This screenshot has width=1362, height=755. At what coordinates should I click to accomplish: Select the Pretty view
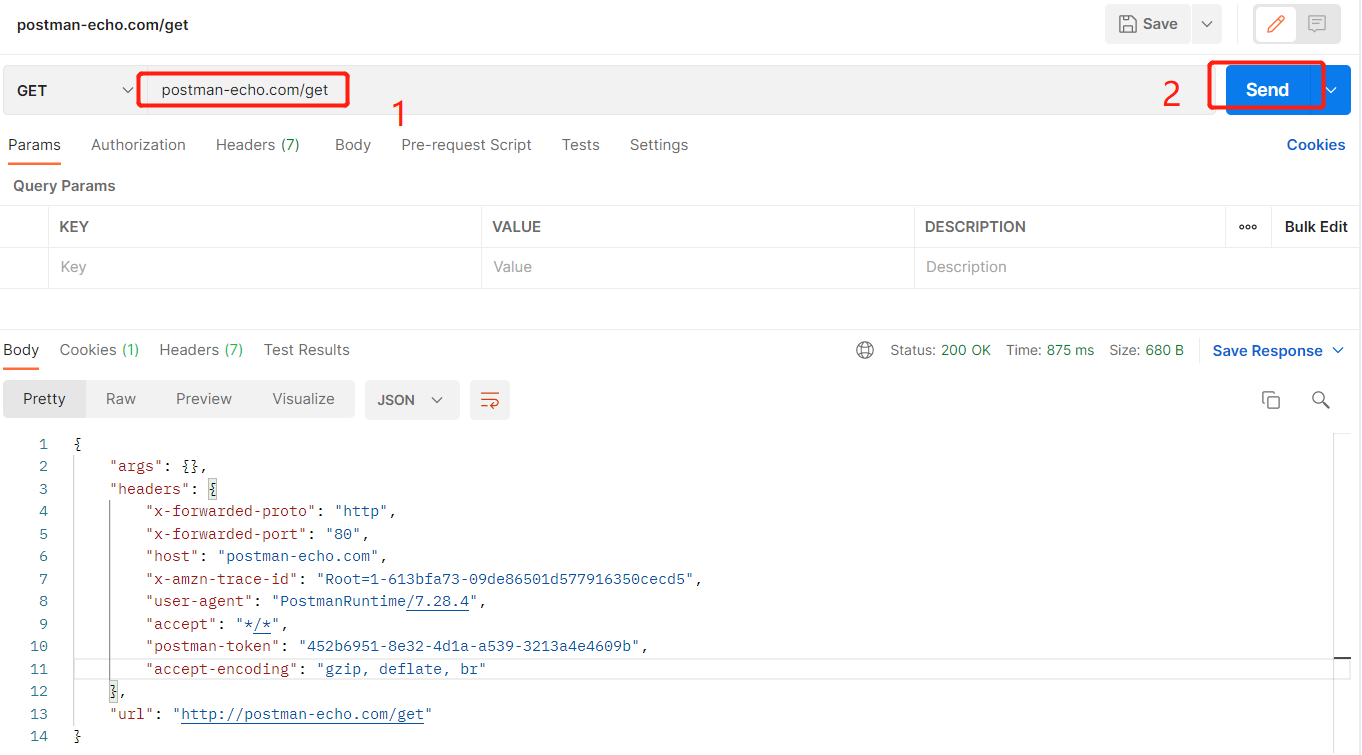(44, 399)
